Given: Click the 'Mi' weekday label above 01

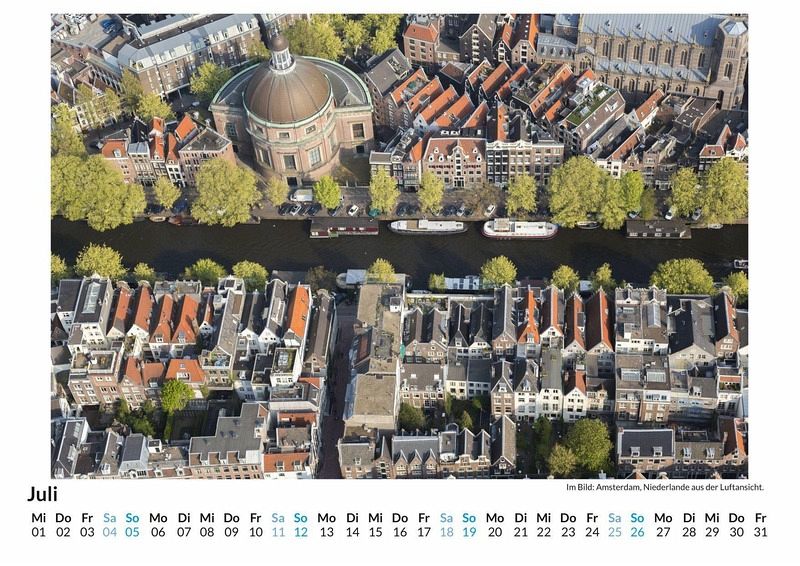Looking at the screenshot, I should [38, 518].
